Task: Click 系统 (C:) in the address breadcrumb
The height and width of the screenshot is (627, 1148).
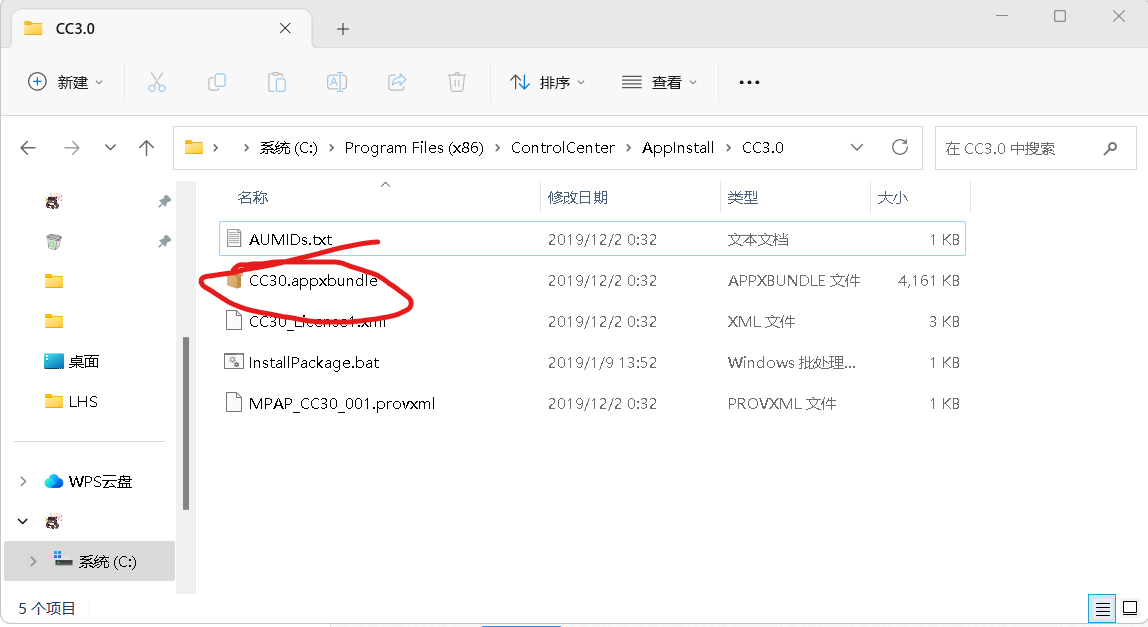Action: click(288, 148)
